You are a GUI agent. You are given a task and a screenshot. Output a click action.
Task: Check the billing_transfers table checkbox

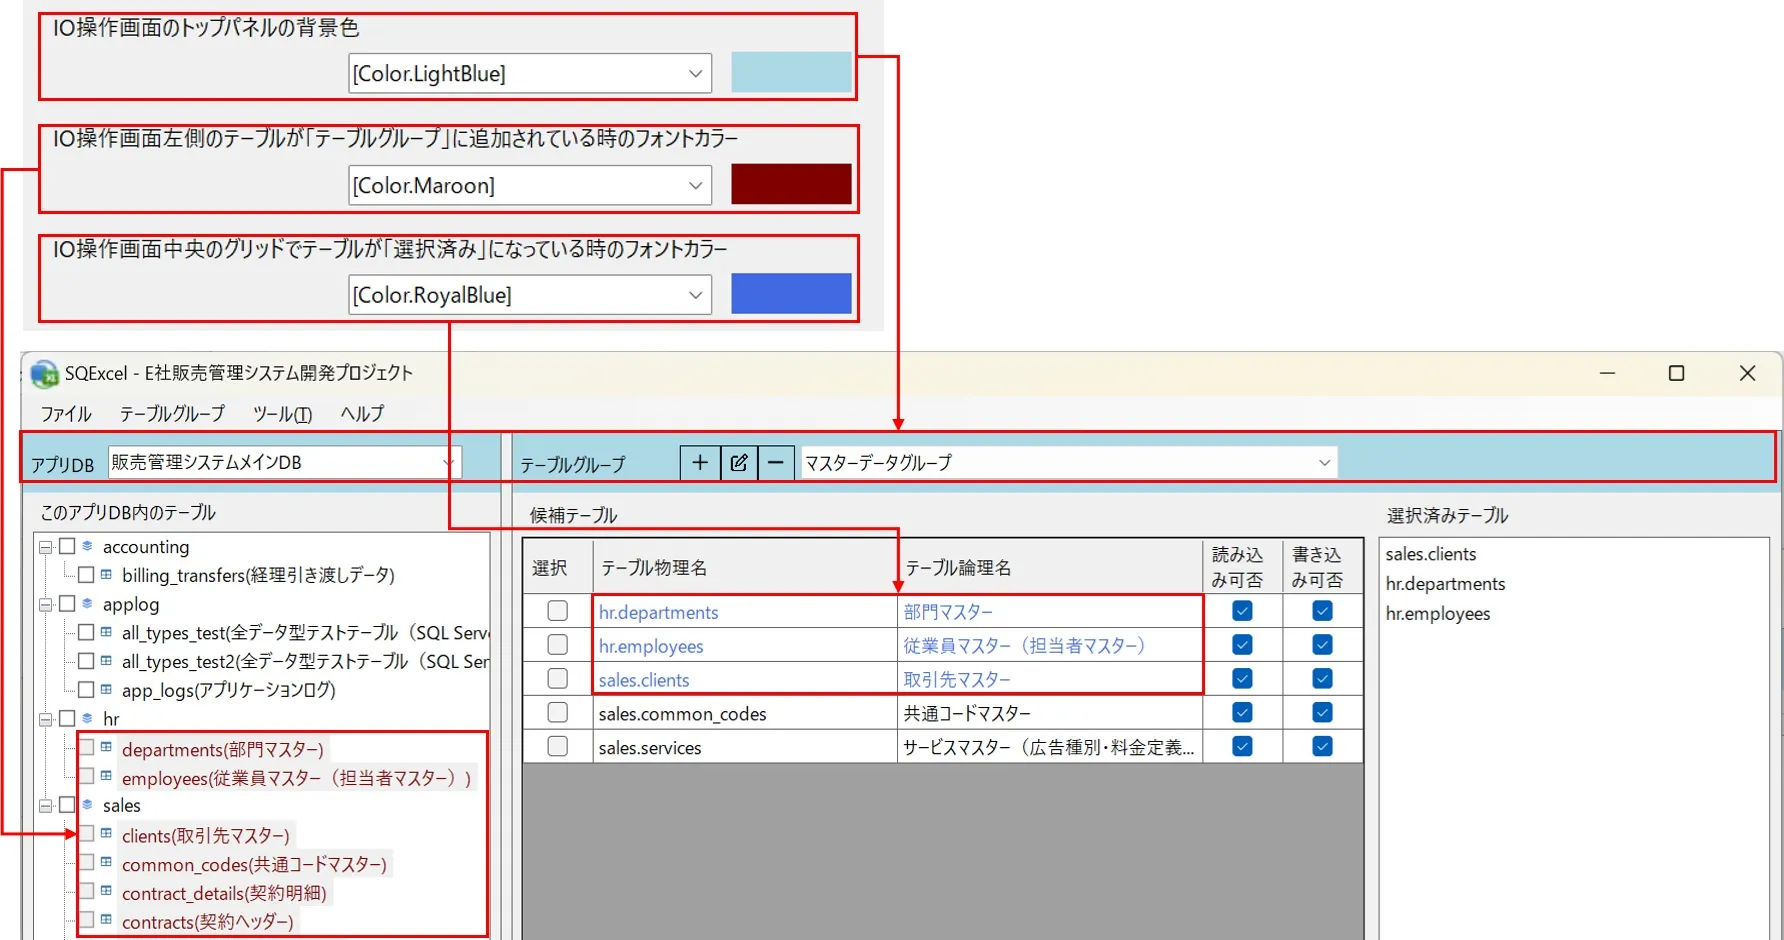click(86, 575)
